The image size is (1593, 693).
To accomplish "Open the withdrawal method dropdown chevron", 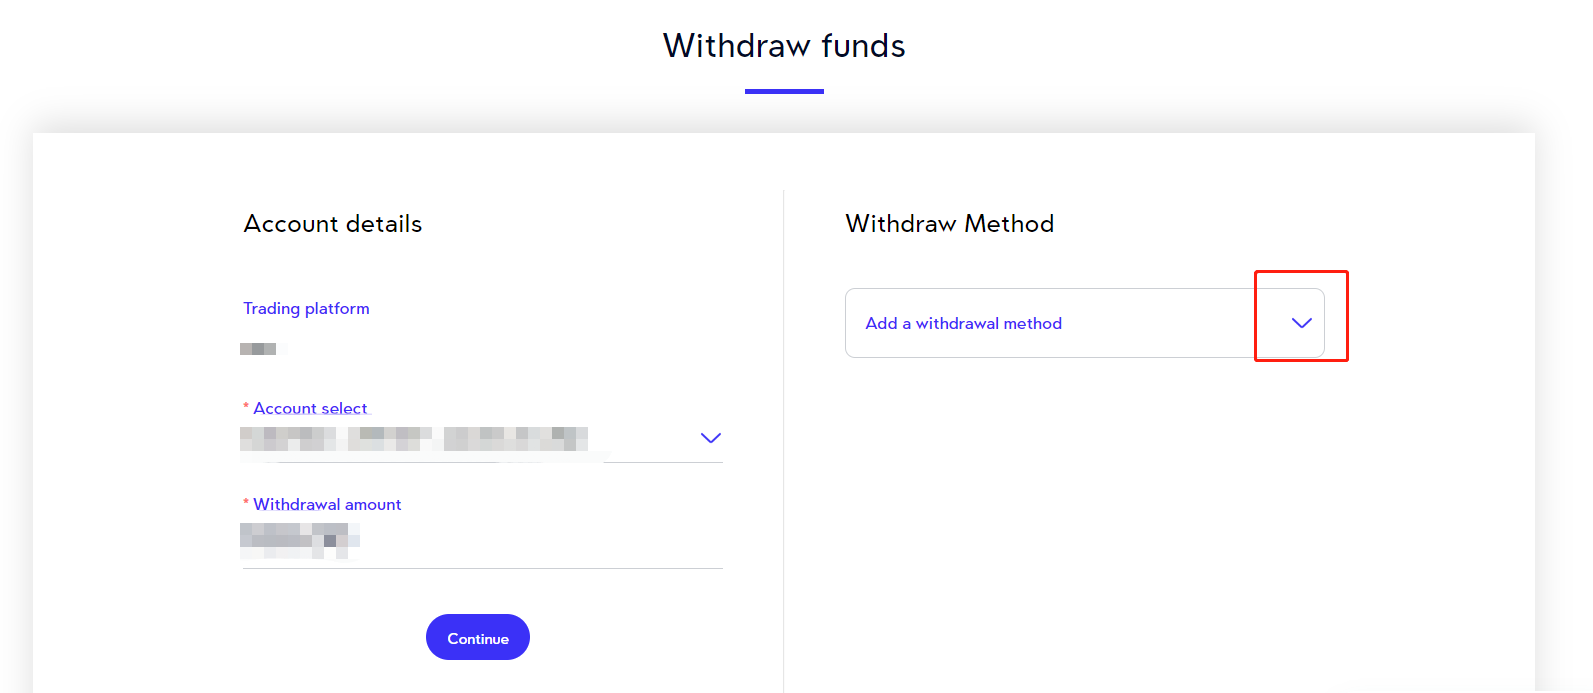I will coord(1301,323).
